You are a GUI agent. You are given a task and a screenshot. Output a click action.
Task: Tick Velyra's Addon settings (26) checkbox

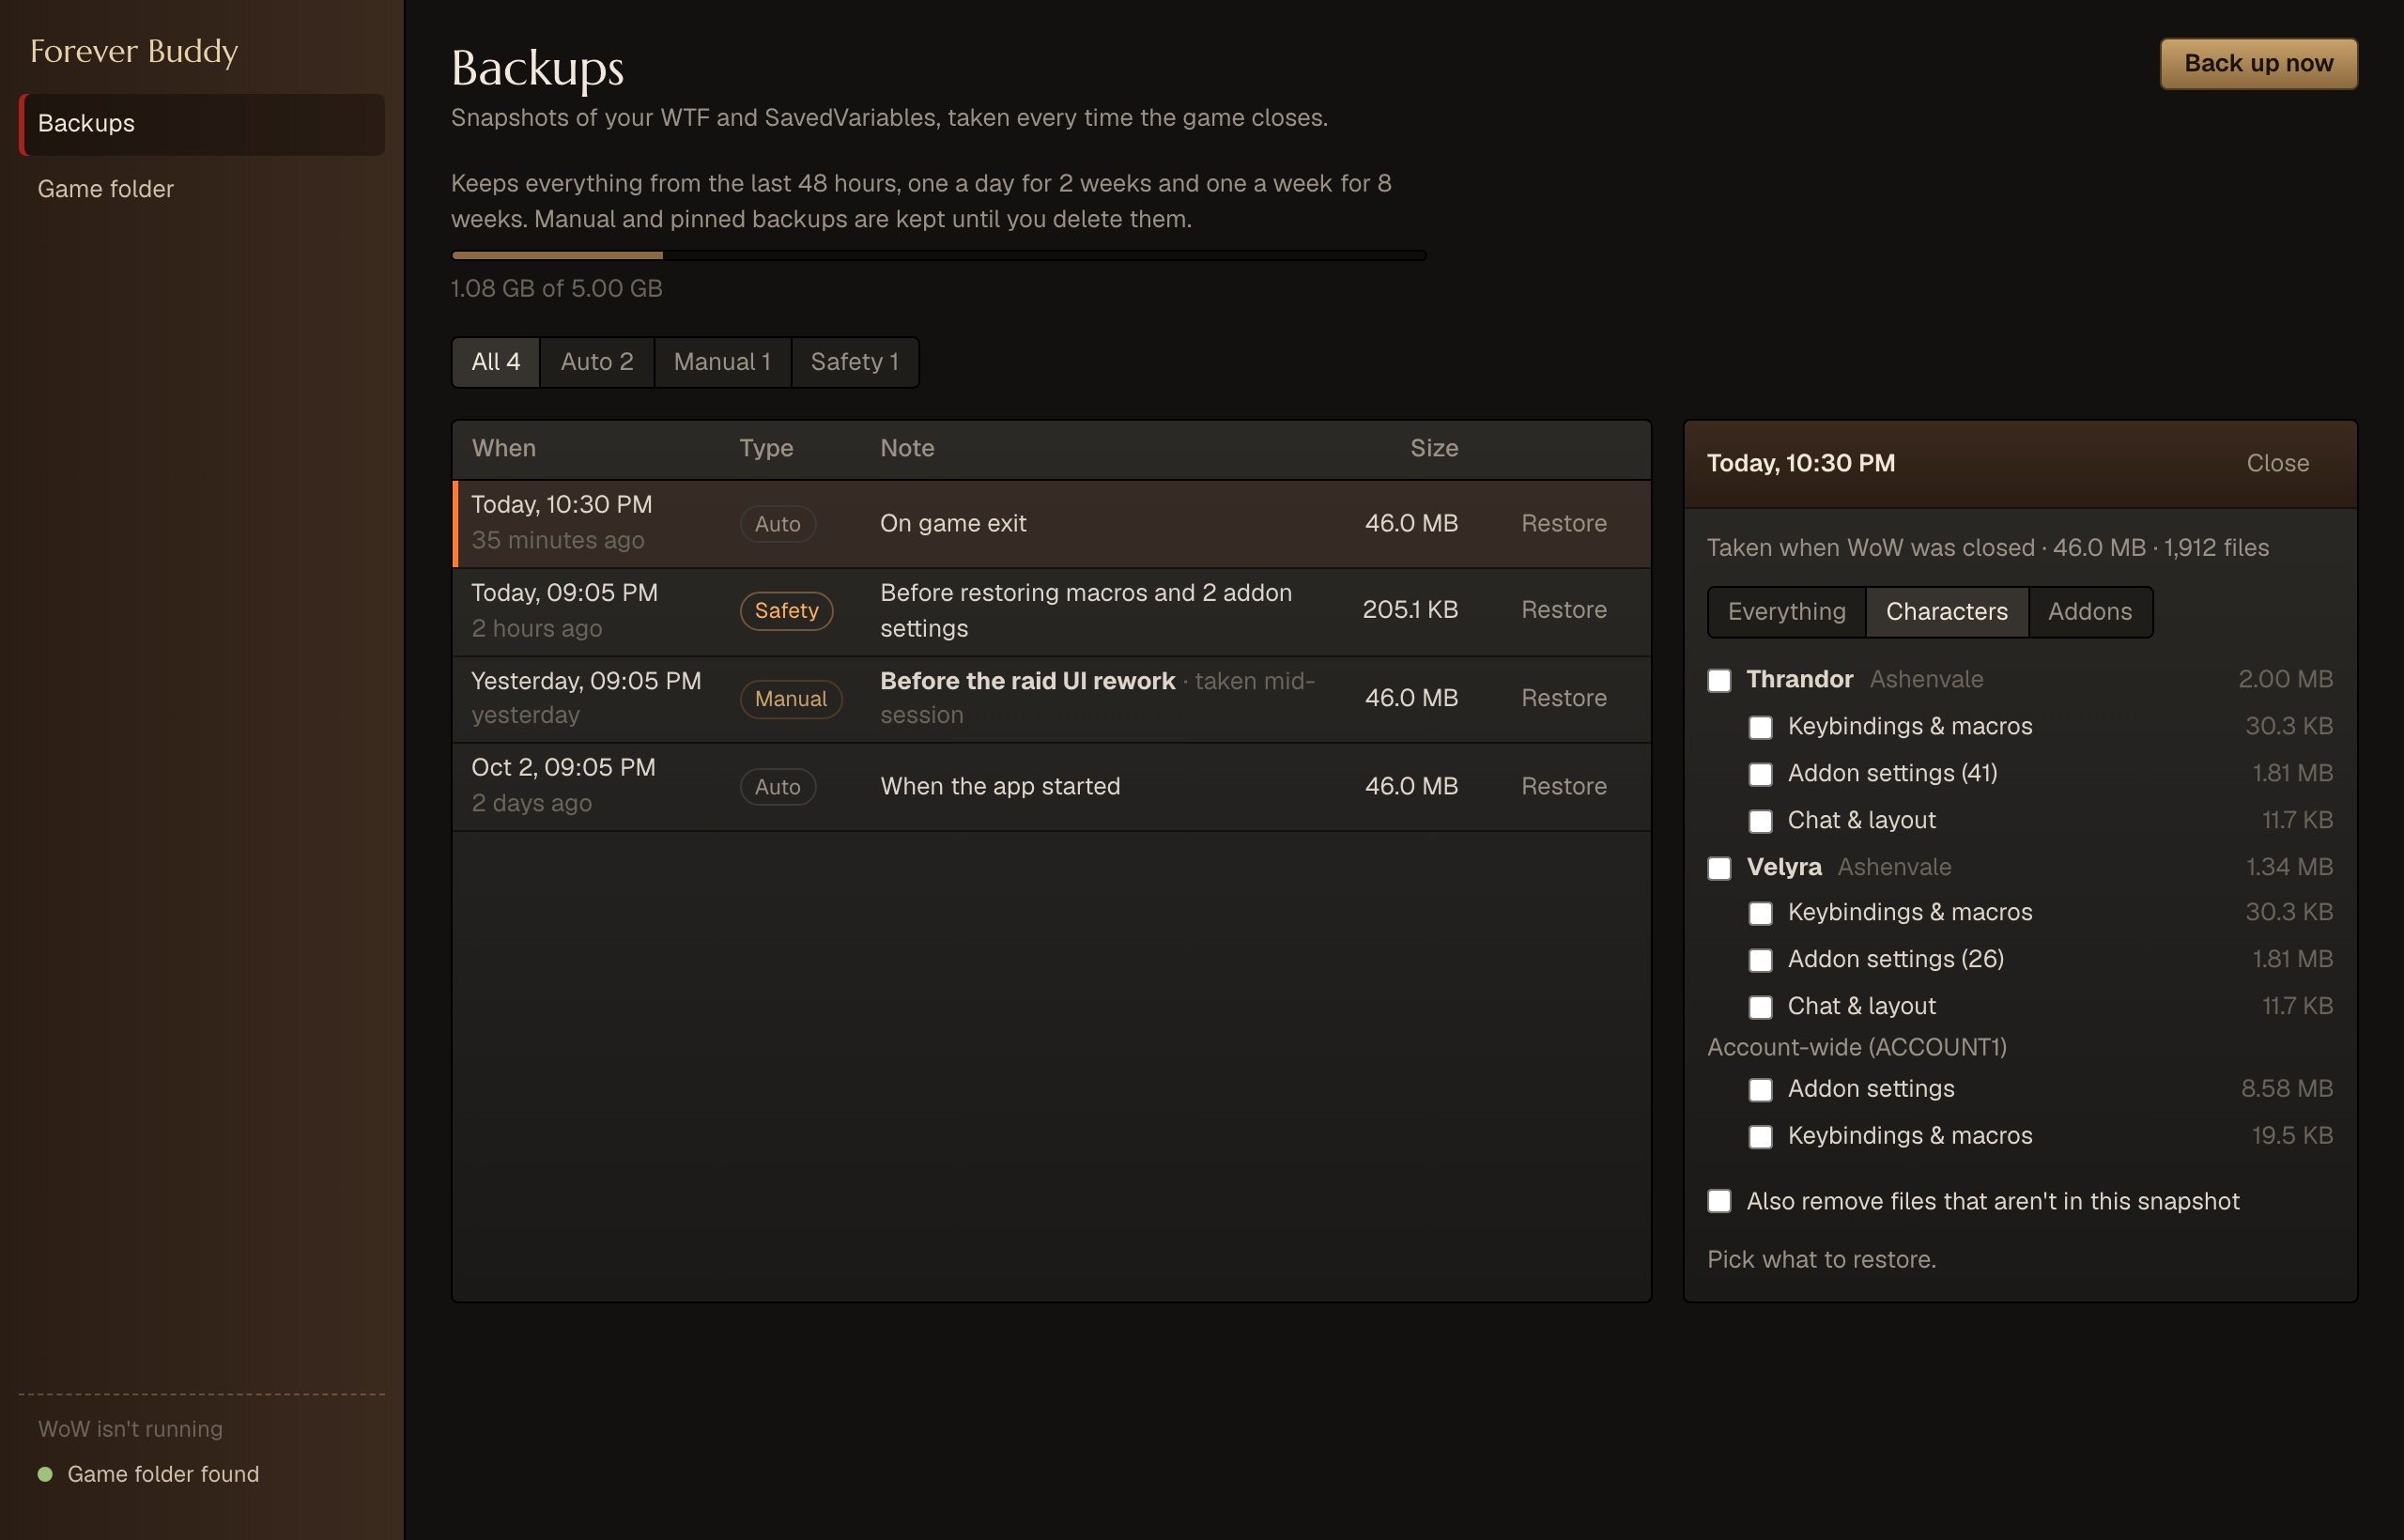(x=1760, y=960)
